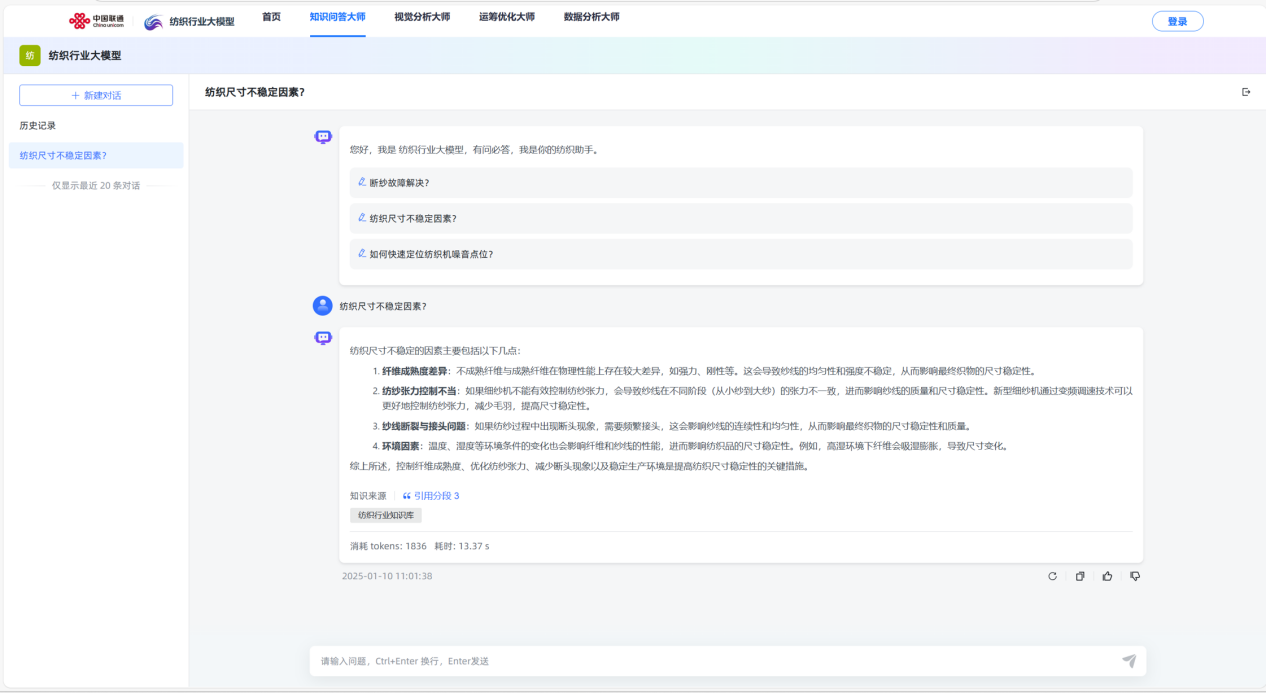Click the 耗时: 13.37 s text
The width and height of the screenshot is (1266, 693).
pos(462,546)
